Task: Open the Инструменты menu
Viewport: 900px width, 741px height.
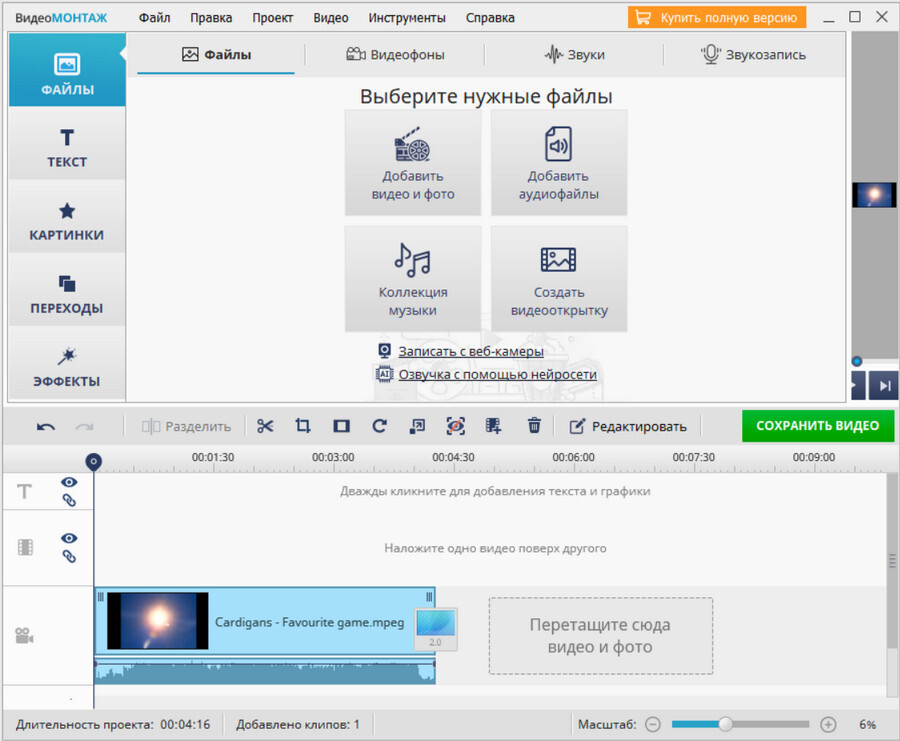Action: (x=407, y=18)
